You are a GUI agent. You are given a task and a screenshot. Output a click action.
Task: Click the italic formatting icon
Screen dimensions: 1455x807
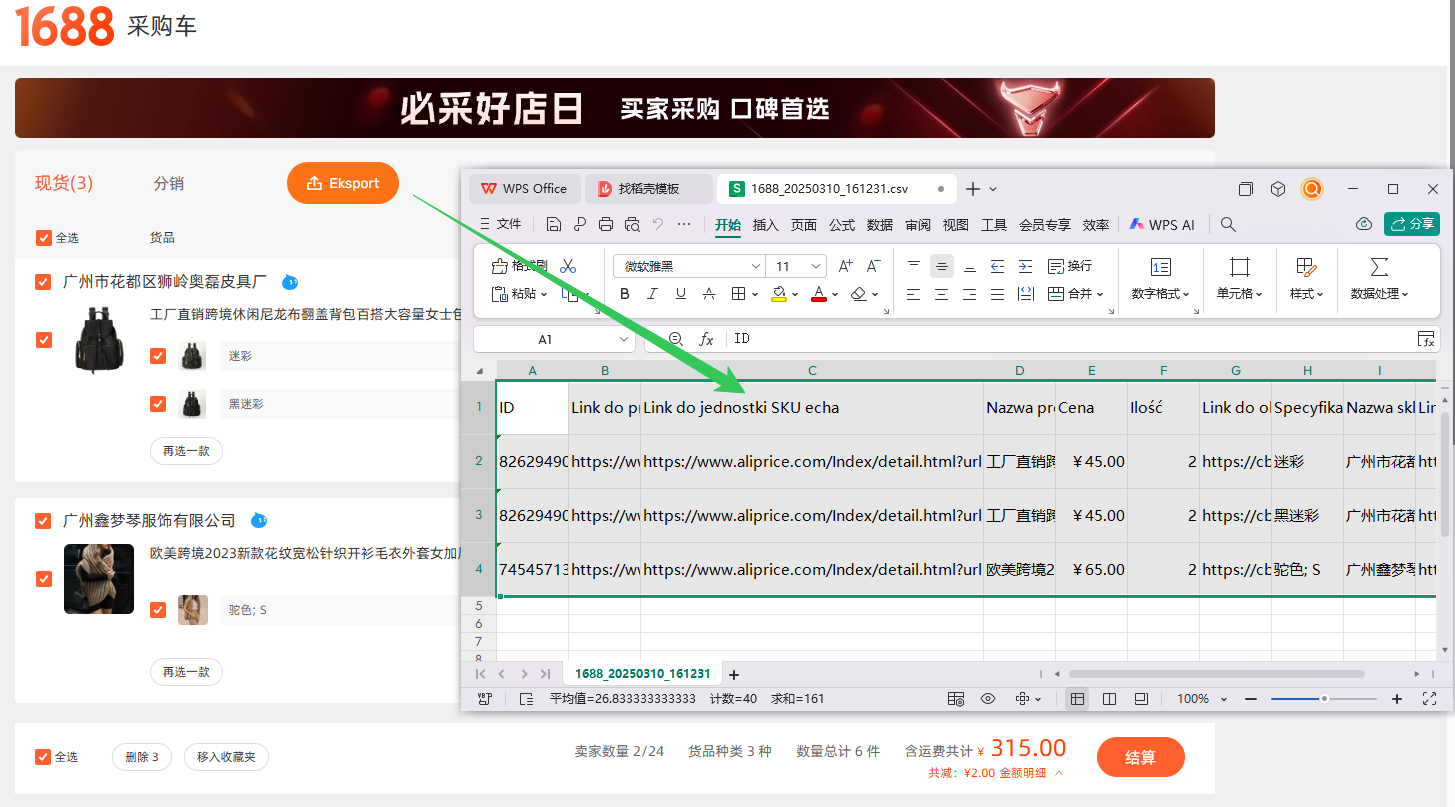point(653,294)
